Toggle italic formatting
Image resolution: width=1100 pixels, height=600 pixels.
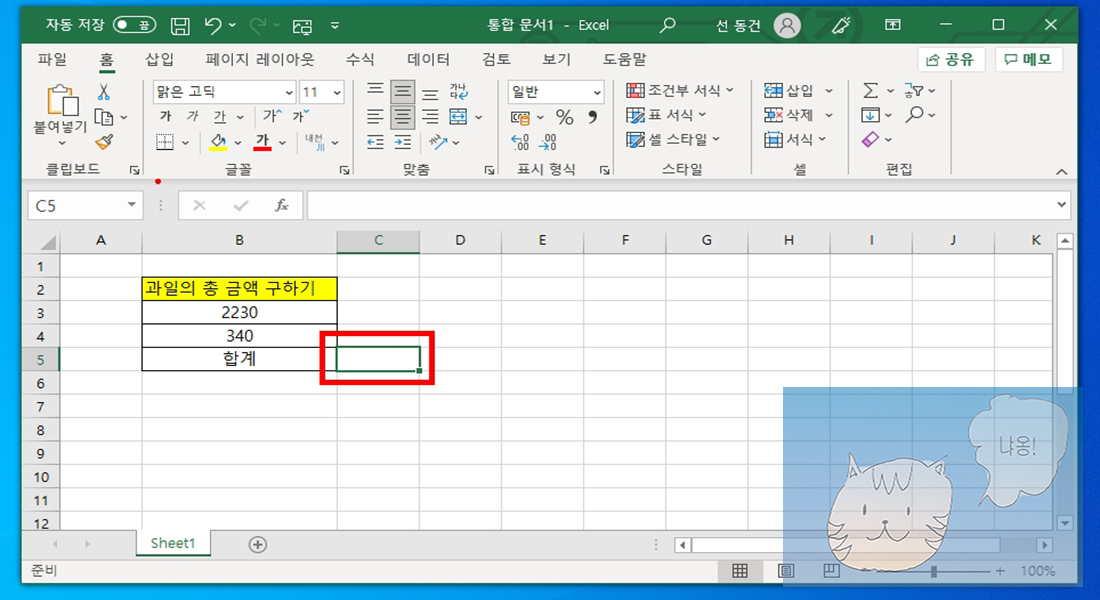coord(192,116)
